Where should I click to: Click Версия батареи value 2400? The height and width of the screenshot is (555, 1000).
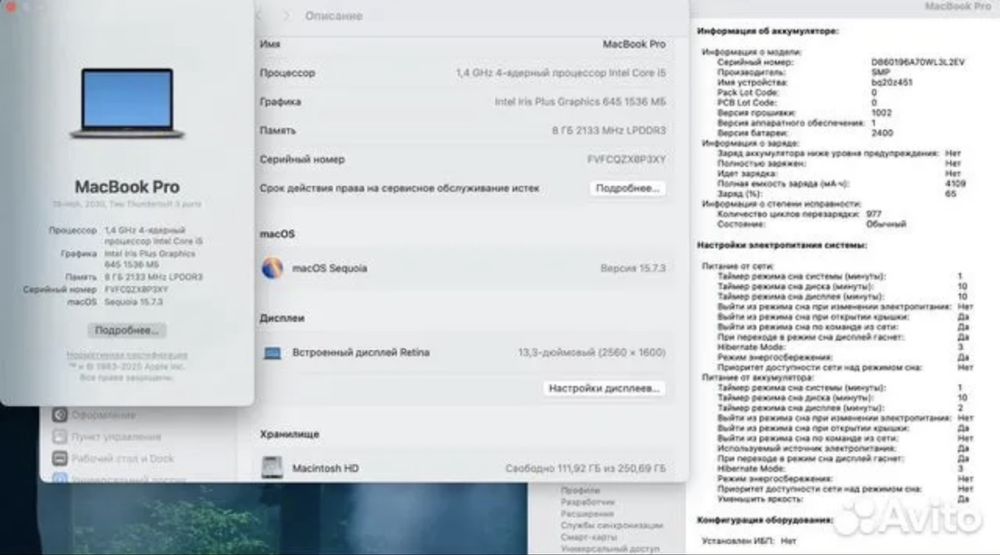[882, 133]
